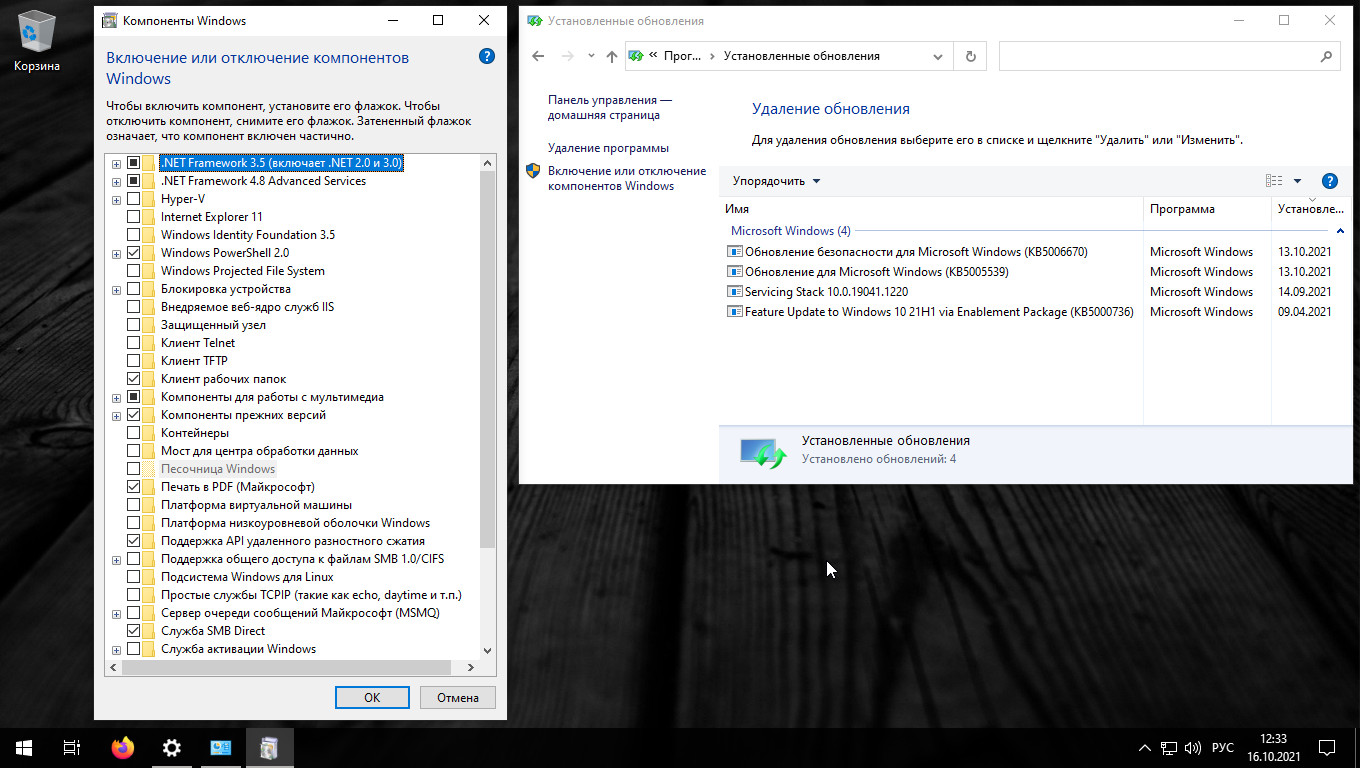This screenshot has height=768, width=1360.
Task: Uncheck Печать в PDF (Майкрософт)
Action: point(133,487)
